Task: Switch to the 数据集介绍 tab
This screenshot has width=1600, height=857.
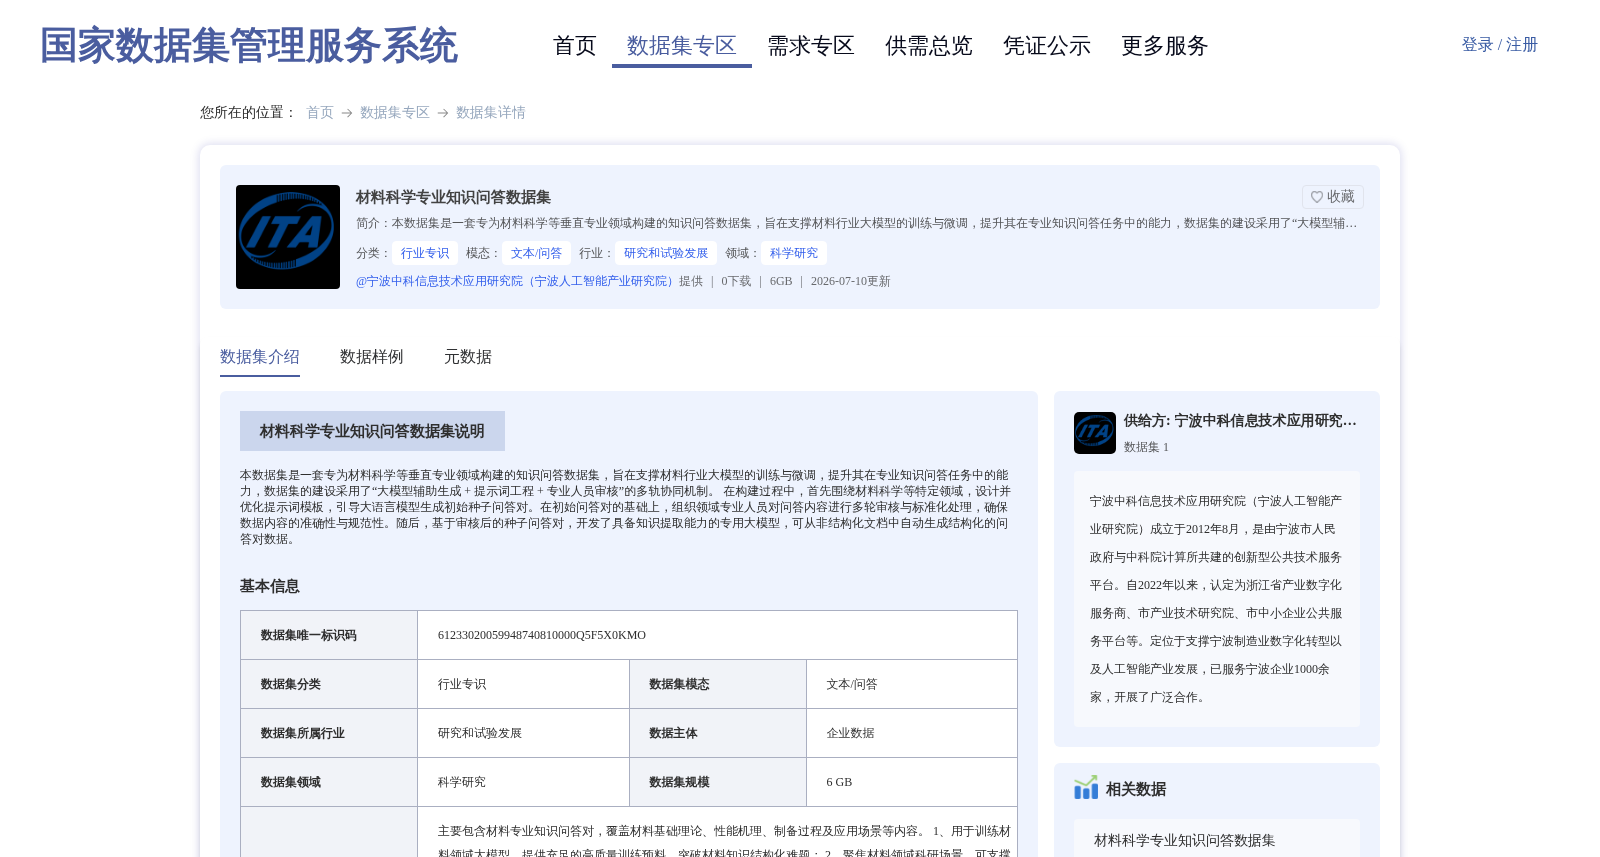Action: coord(260,357)
